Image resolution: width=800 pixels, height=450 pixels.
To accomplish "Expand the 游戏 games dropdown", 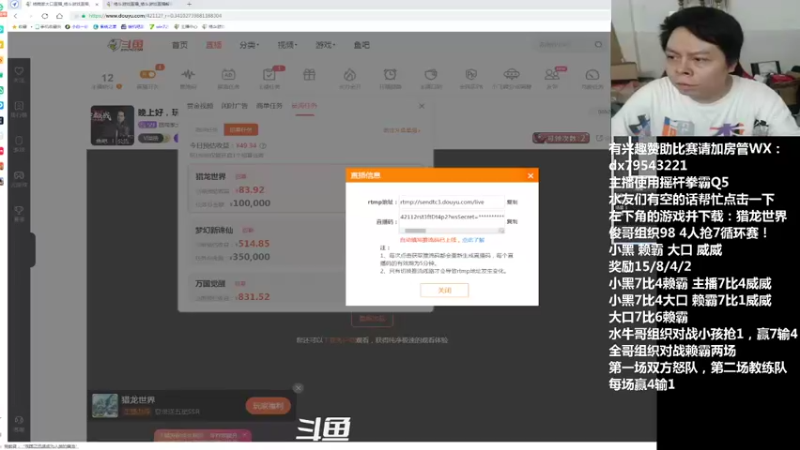I will pyautogui.click(x=325, y=45).
